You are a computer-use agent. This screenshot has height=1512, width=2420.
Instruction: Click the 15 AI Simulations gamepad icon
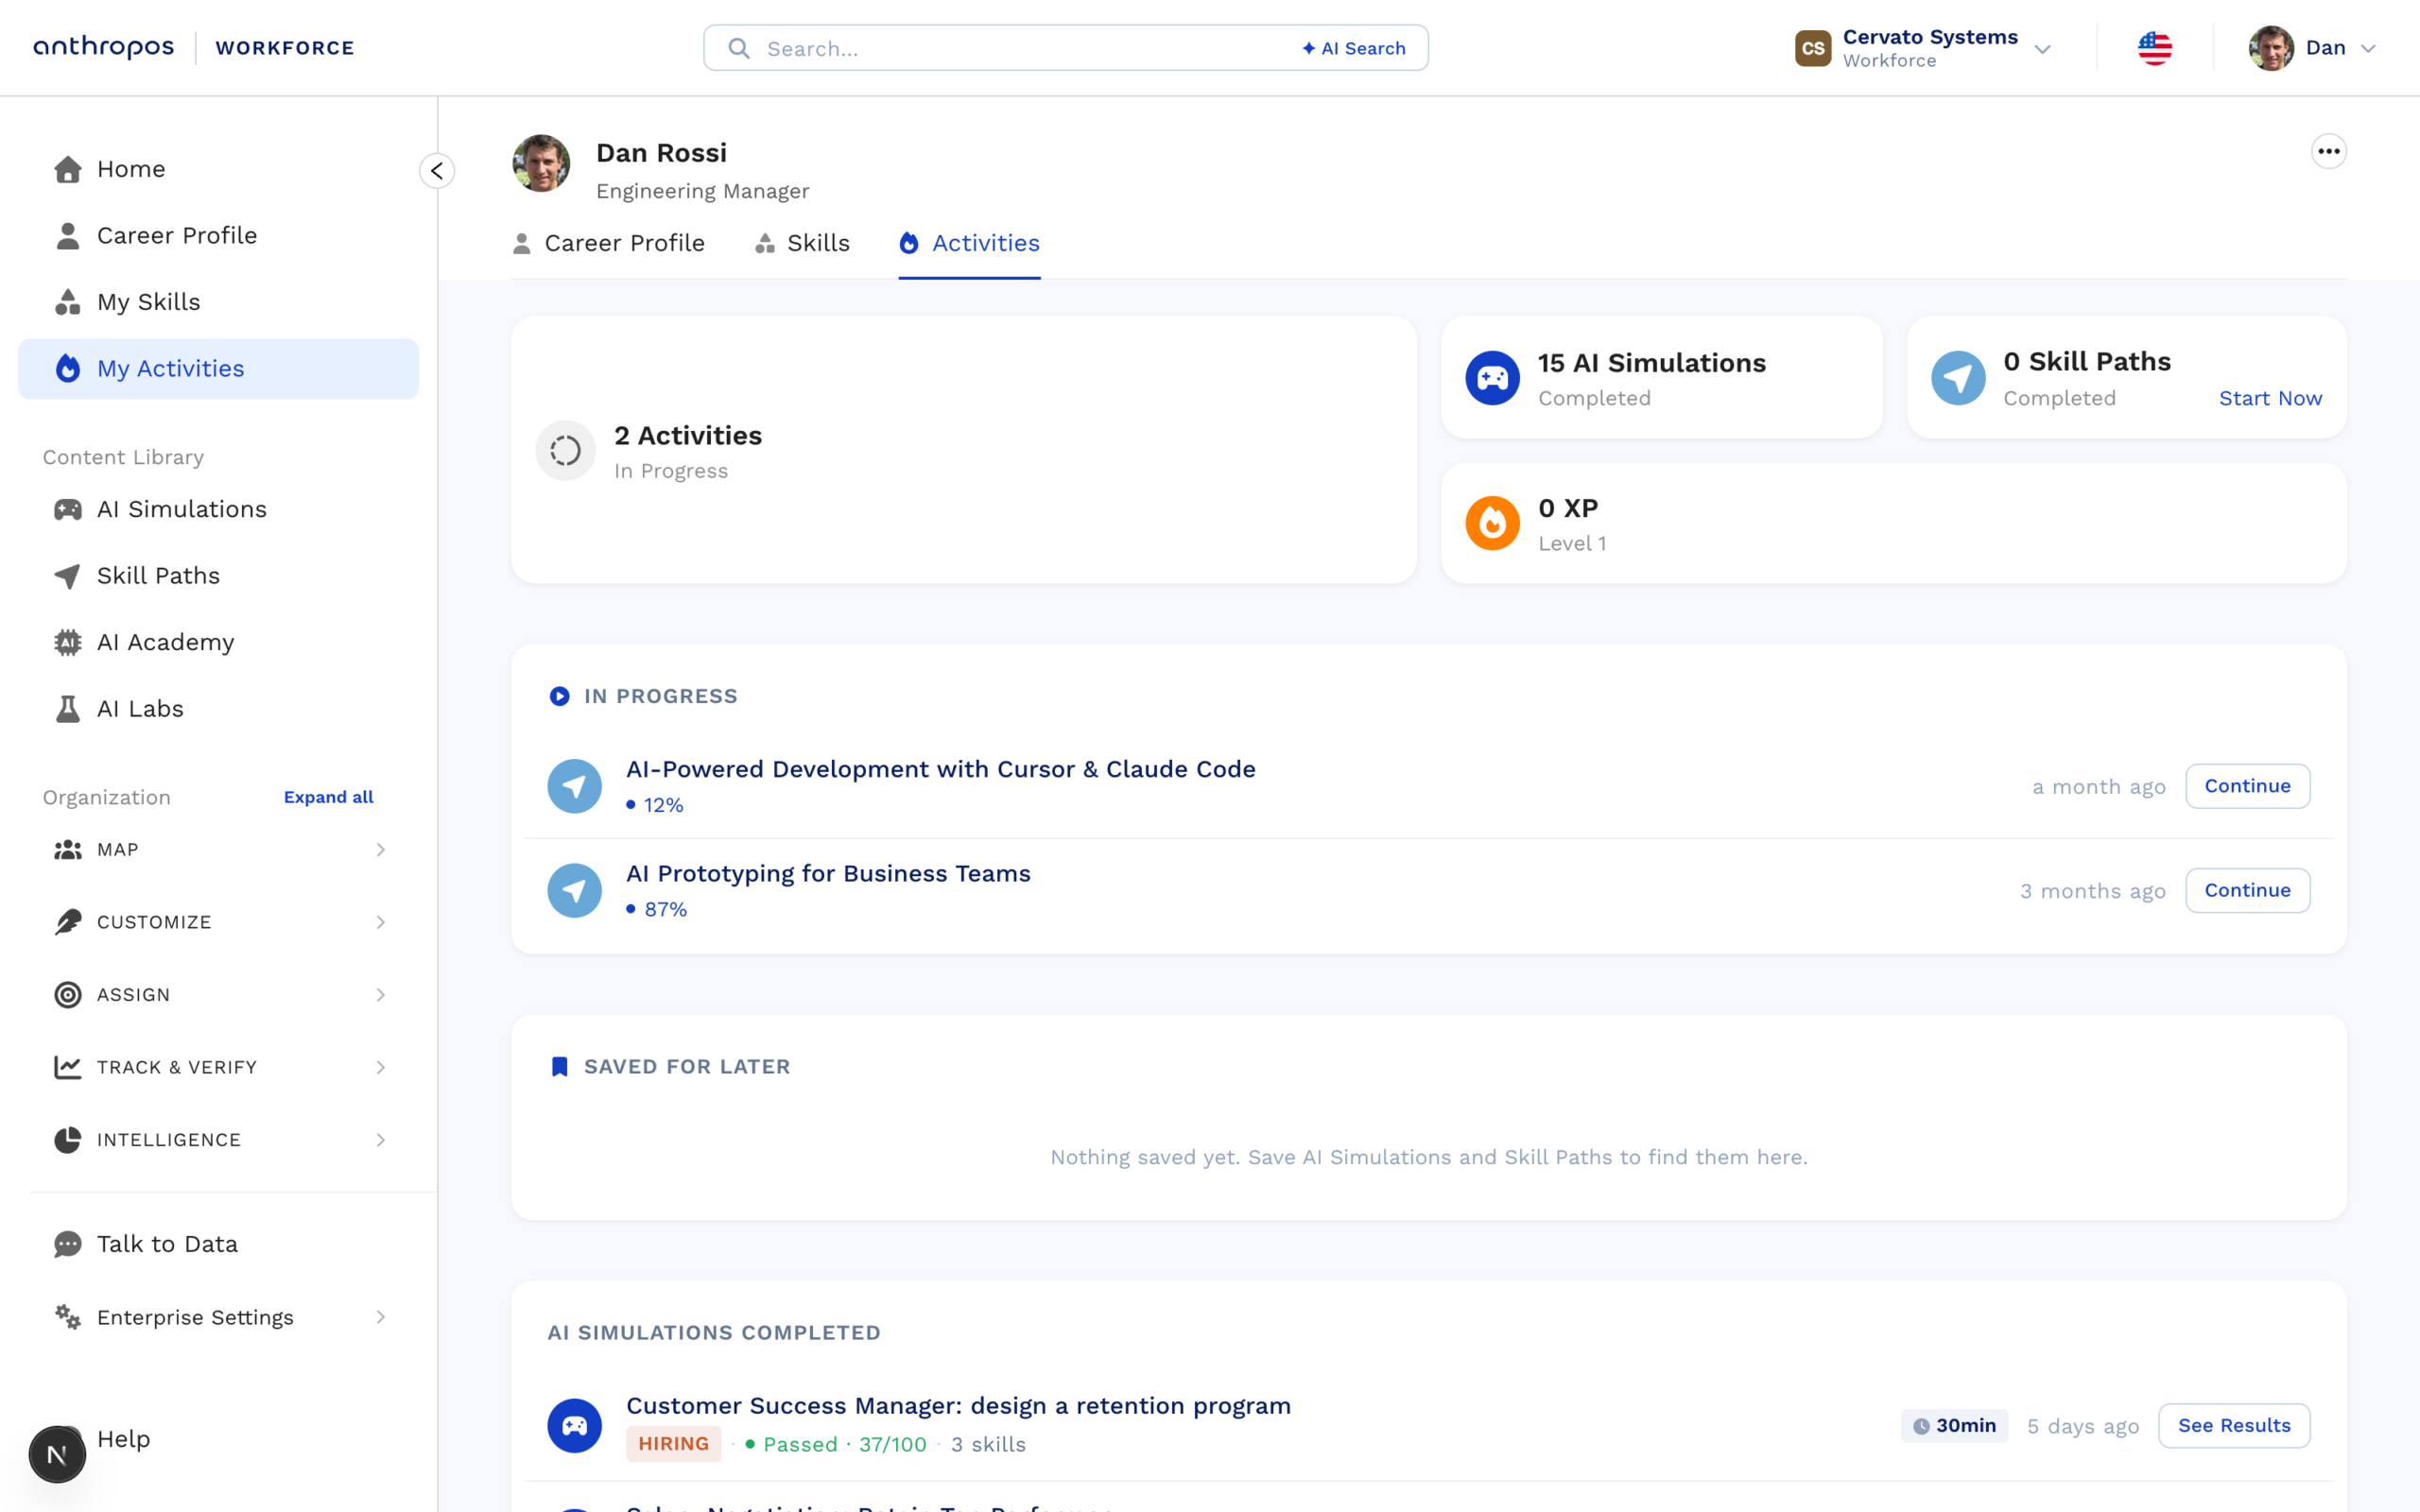click(x=1492, y=378)
